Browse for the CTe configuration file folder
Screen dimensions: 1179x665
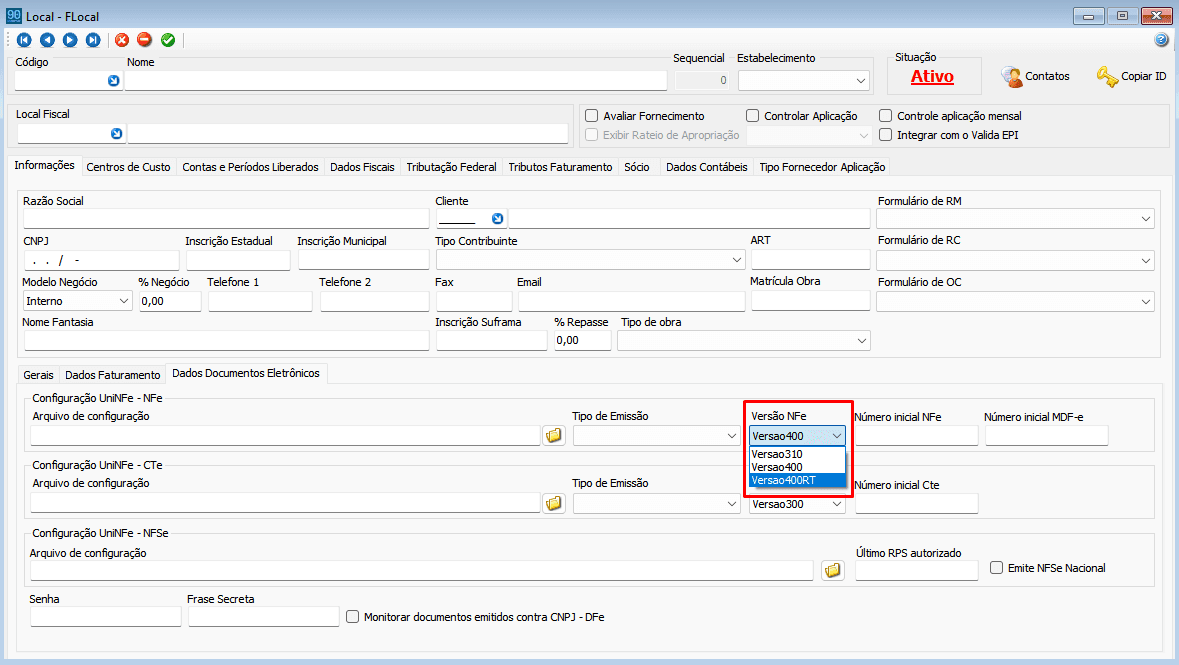tap(554, 503)
